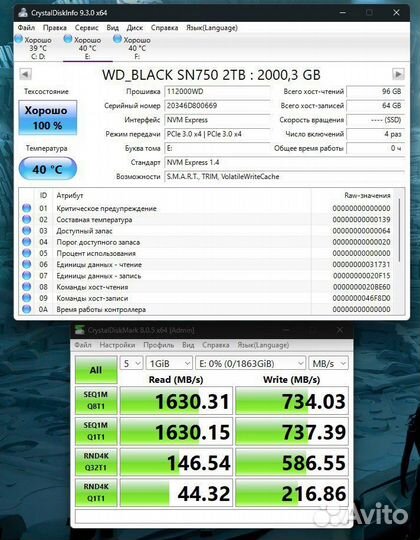Screen dimensions: 420x540
Task: Click the CrystalDiskMark title bar app icon
Action: click(80, 330)
